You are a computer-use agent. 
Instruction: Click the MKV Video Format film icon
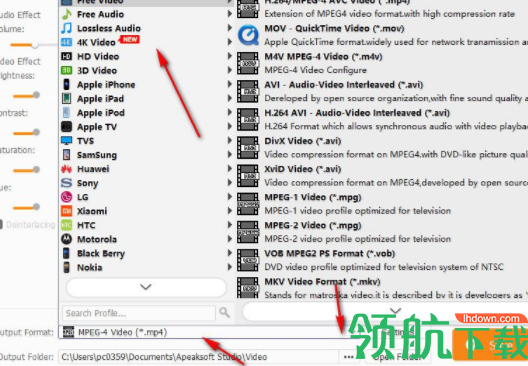coord(248,288)
